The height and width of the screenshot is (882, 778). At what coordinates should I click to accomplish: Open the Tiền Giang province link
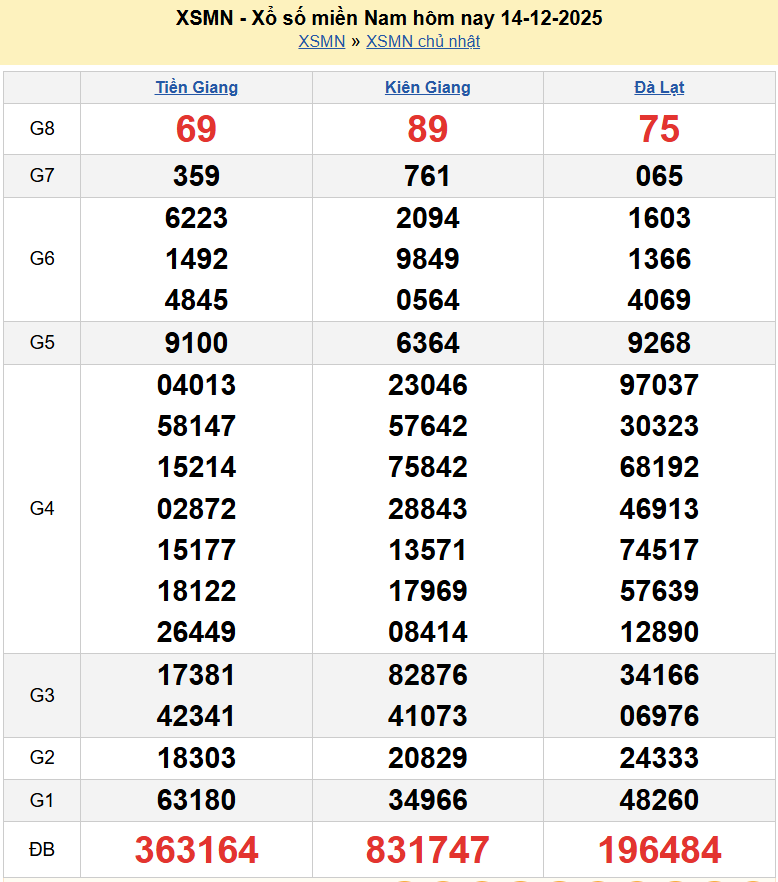pos(196,87)
